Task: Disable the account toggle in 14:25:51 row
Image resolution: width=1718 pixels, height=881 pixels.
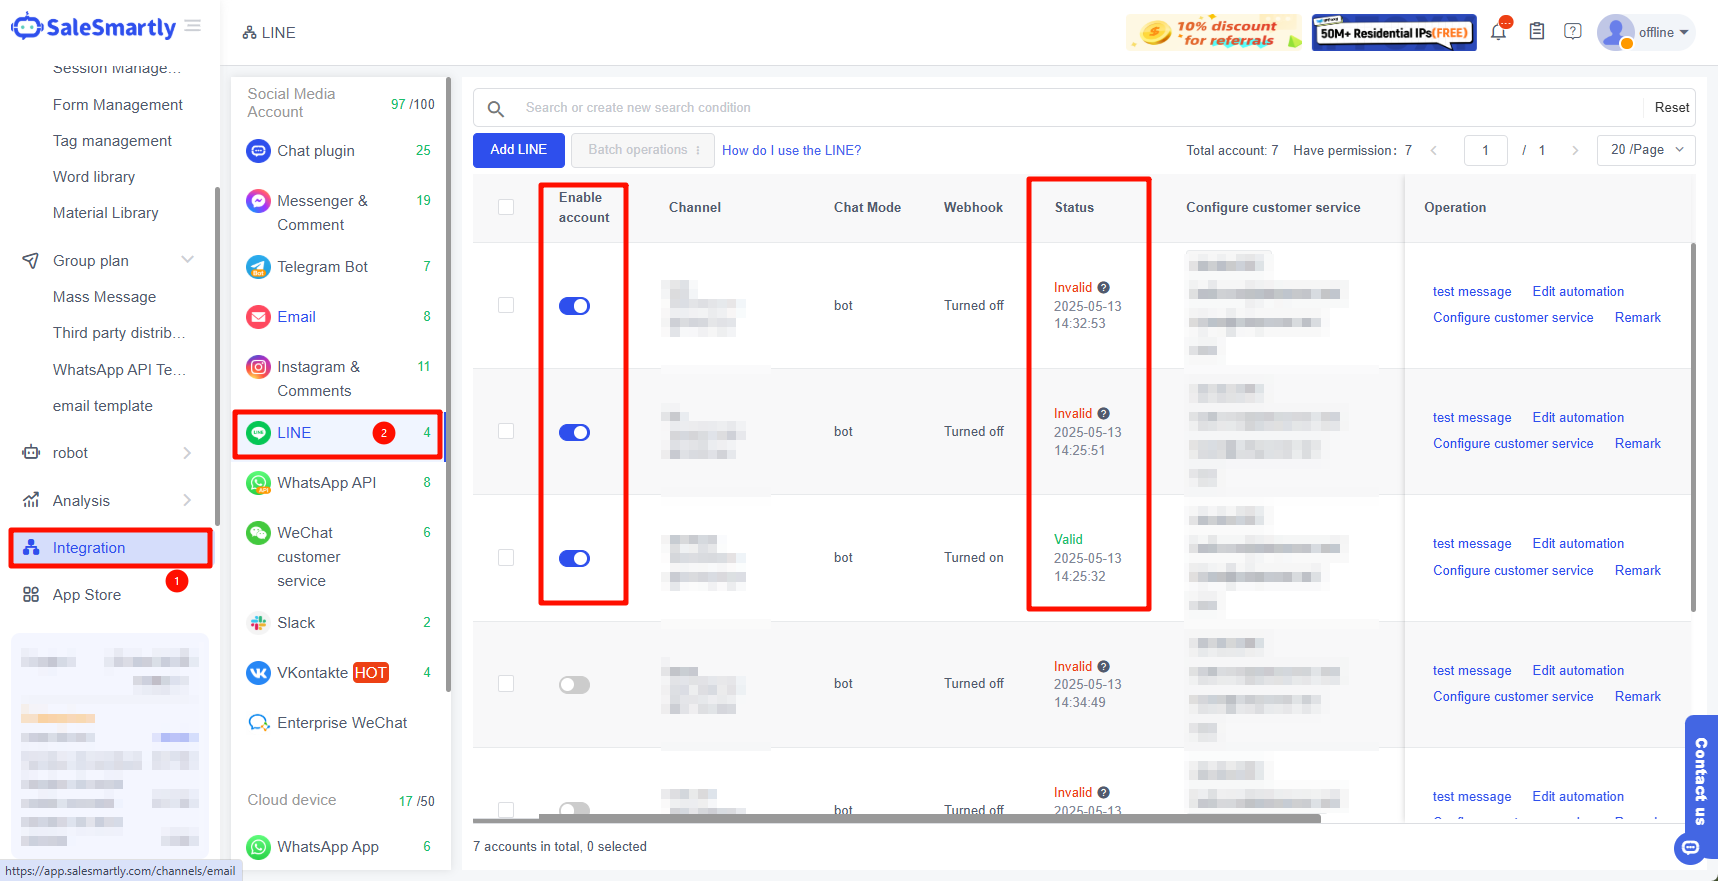Action: [x=574, y=433]
